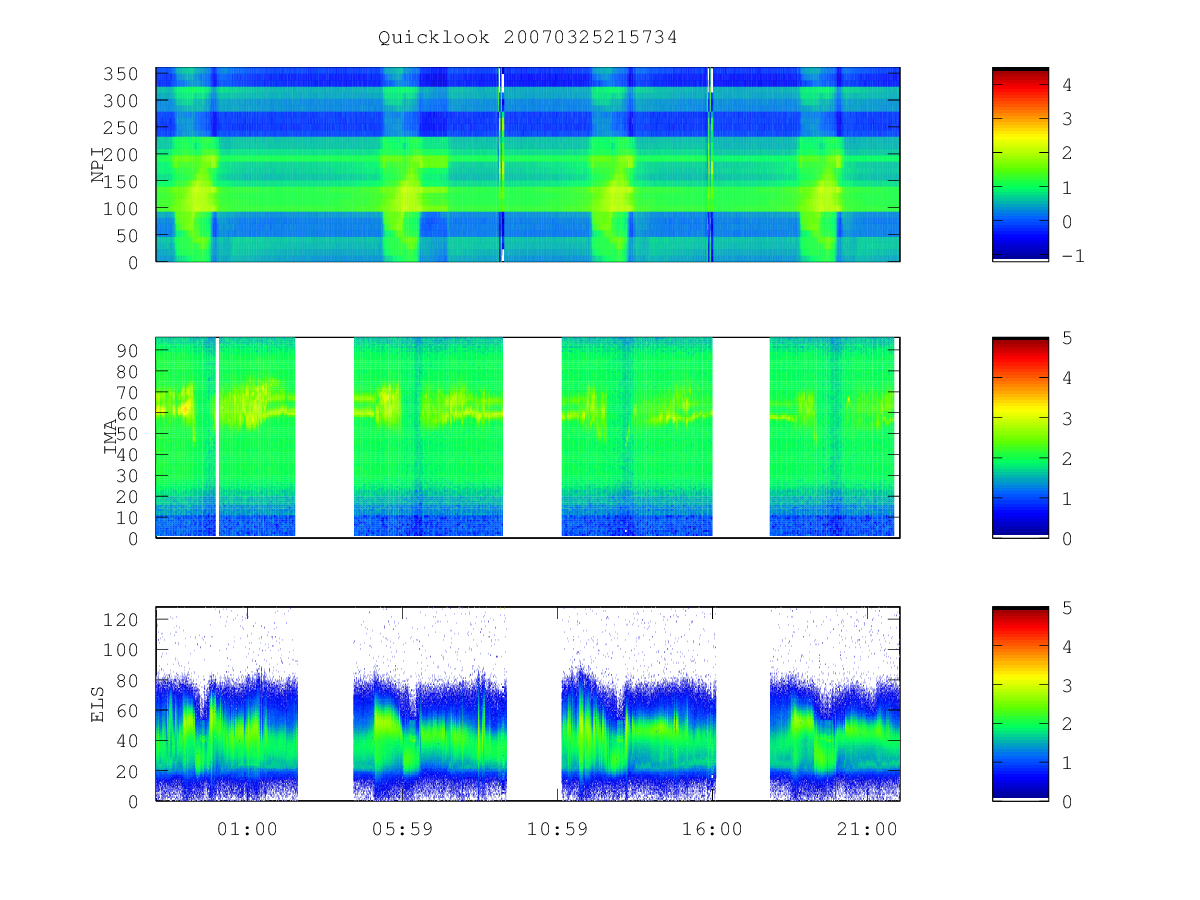The height and width of the screenshot is (900, 1200).
Task: Click the 05:59 time tick label
Action: (402, 829)
